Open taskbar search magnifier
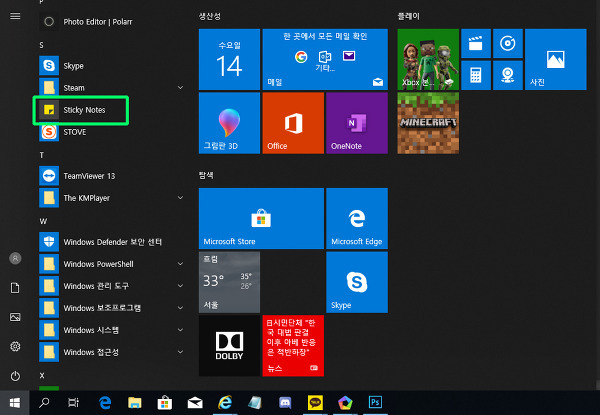The height and width of the screenshot is (415, 600). (44, 402)
